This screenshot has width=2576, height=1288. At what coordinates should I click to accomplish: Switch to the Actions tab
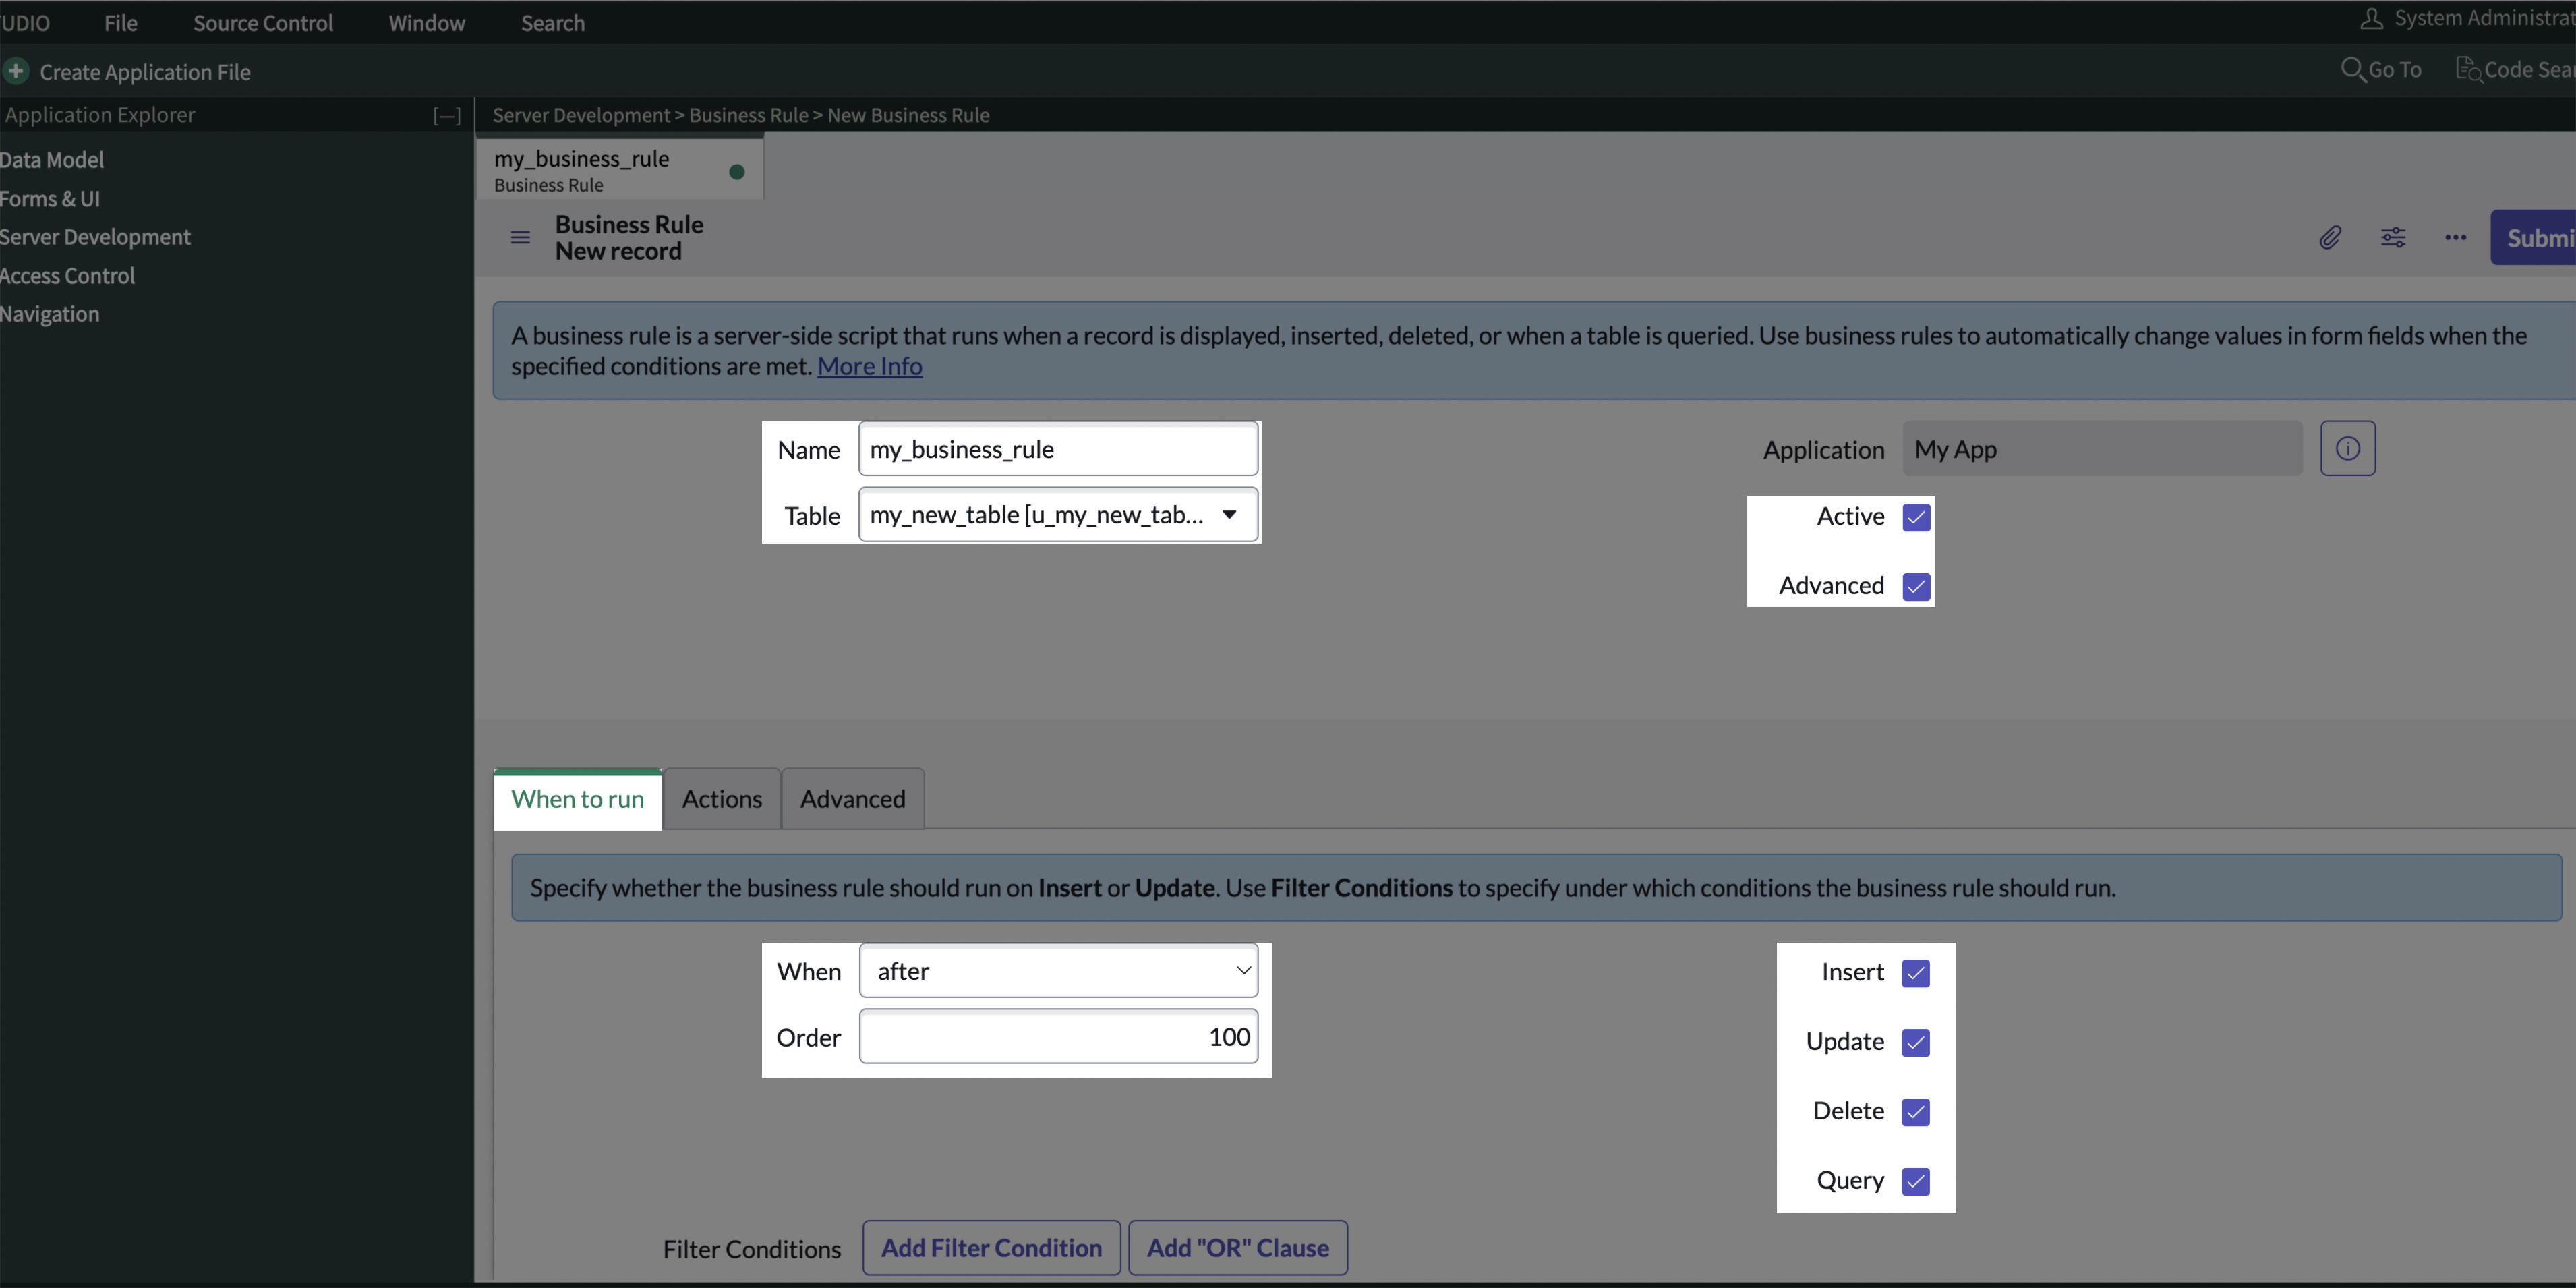(x=721, y=799)
